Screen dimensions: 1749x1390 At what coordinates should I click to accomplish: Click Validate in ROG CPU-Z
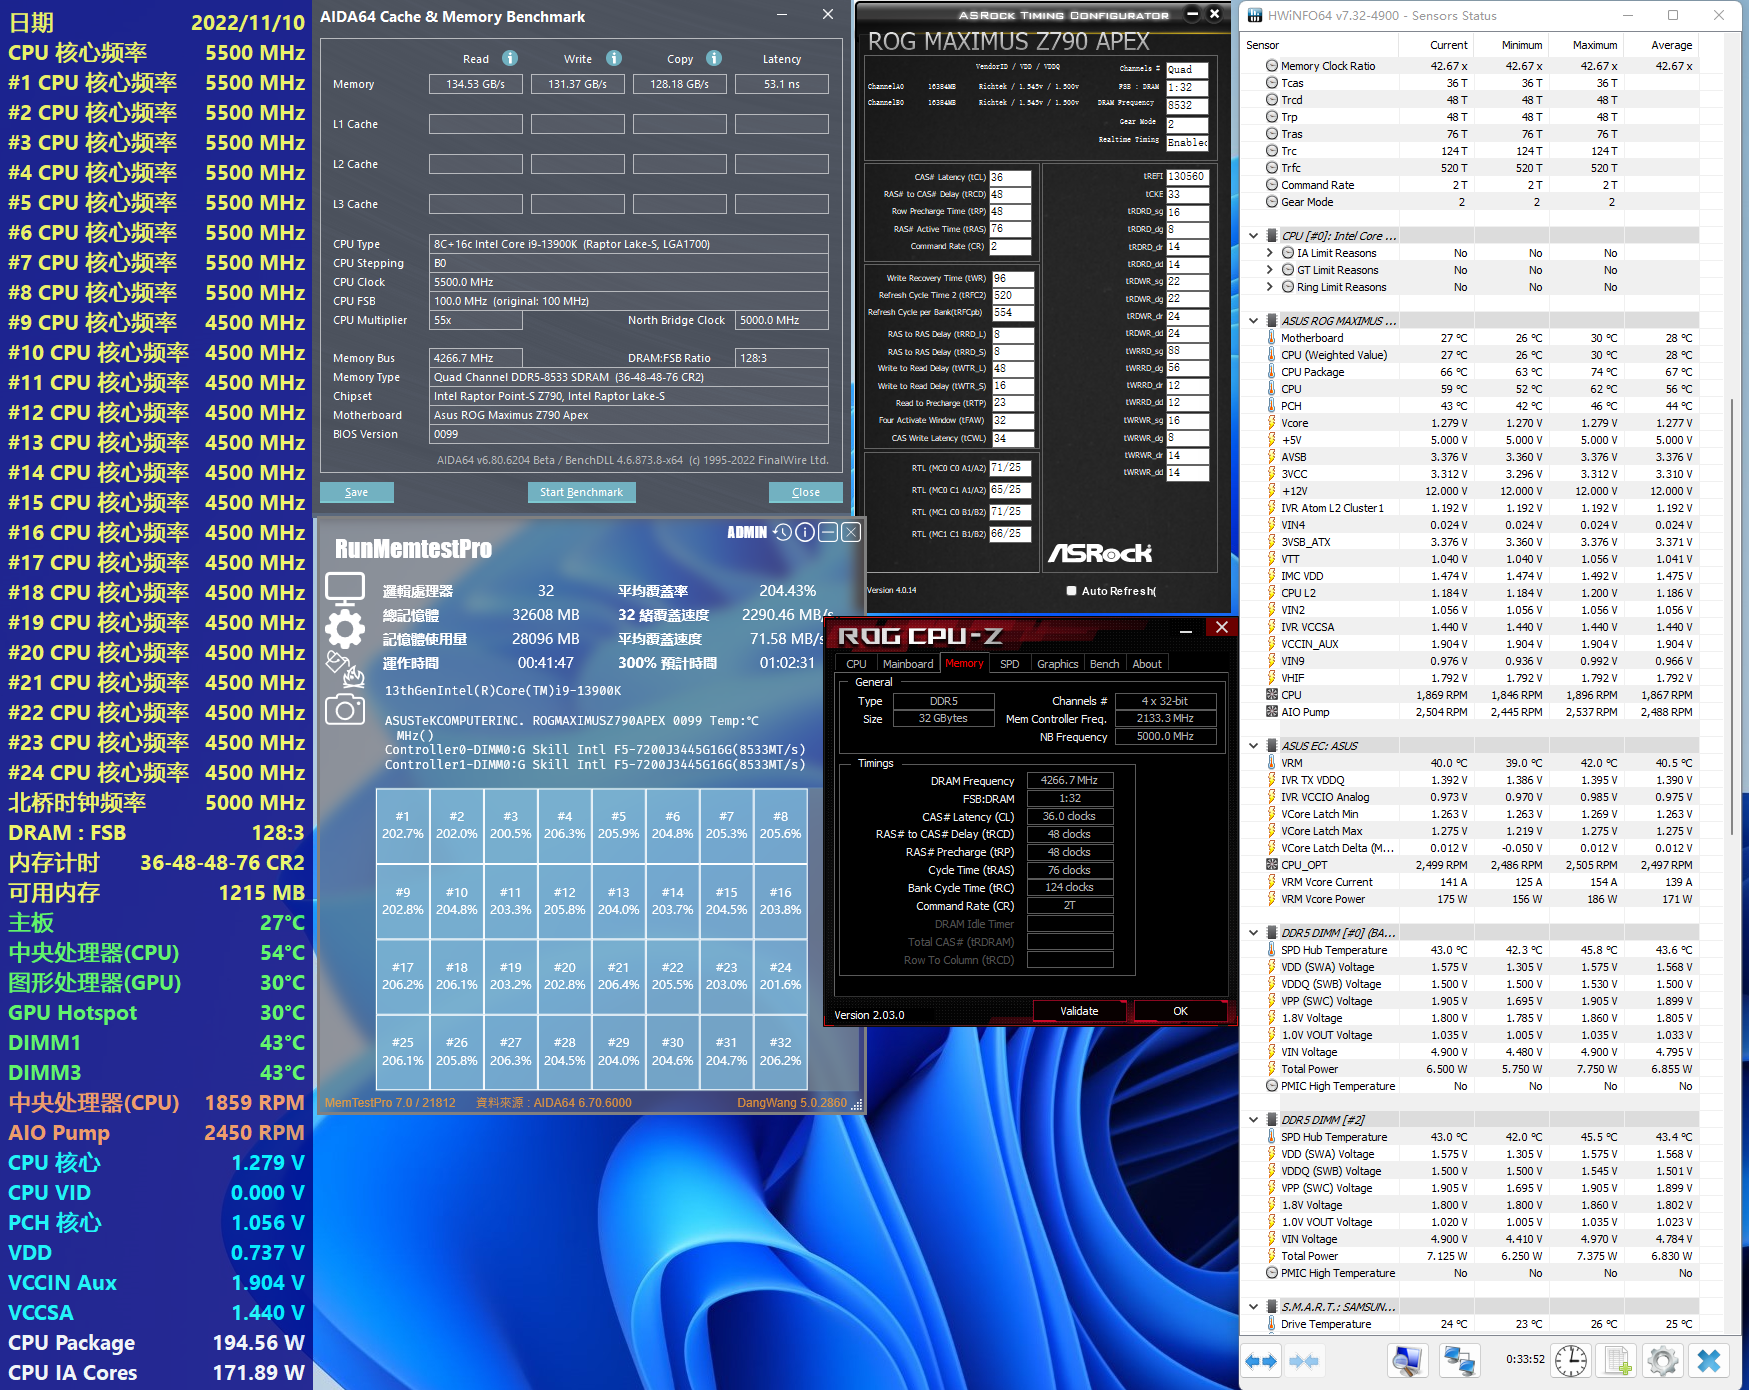[x=1079, y=1011]
